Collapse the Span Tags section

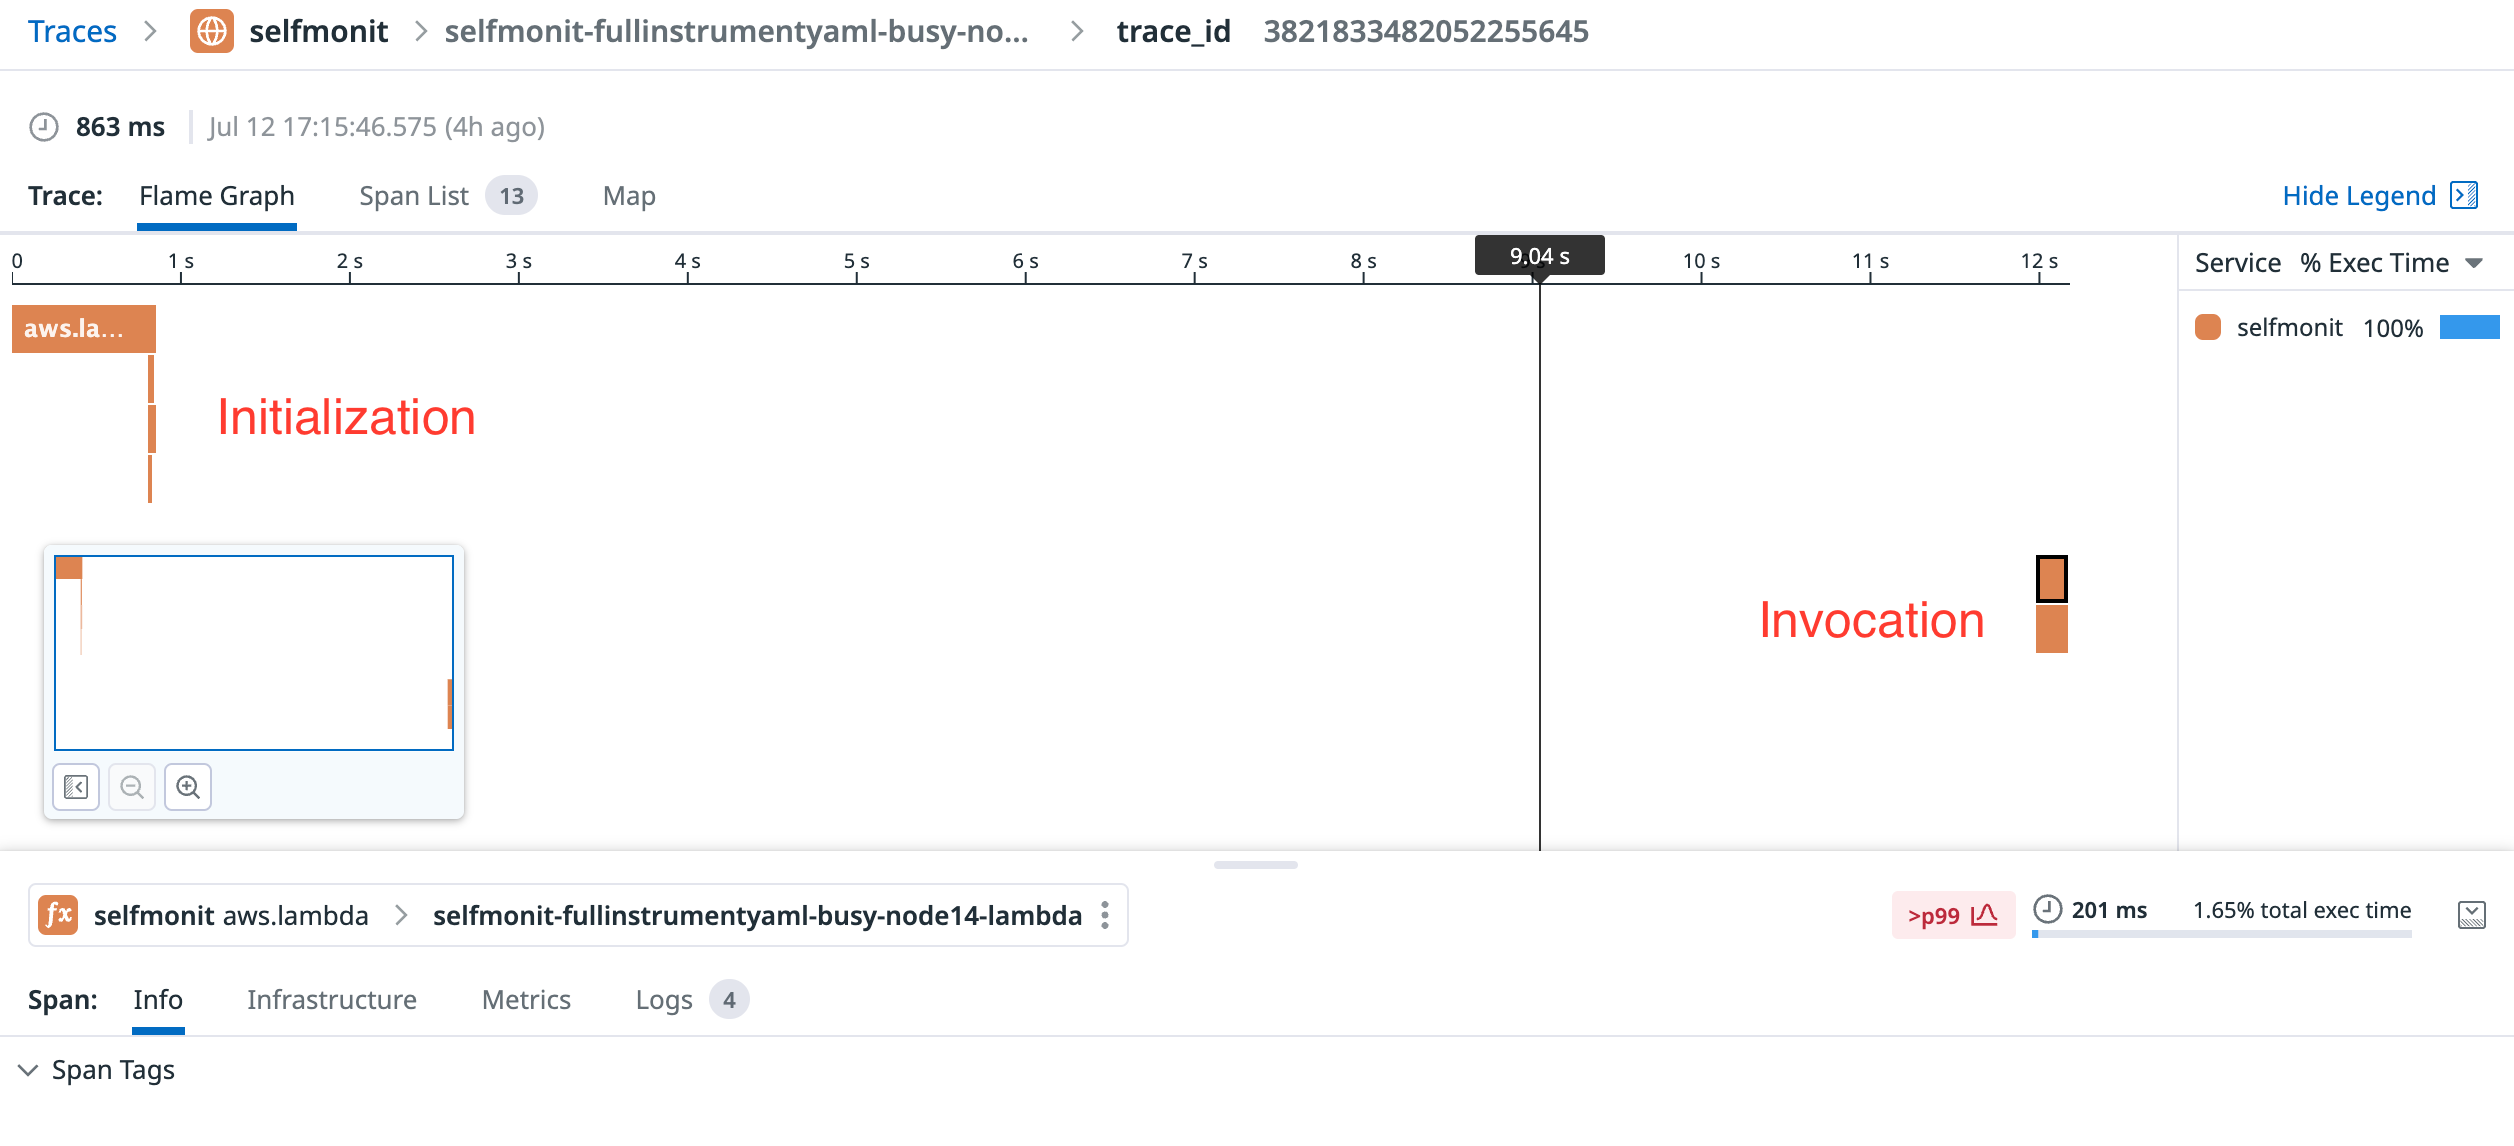[29, 1069]
